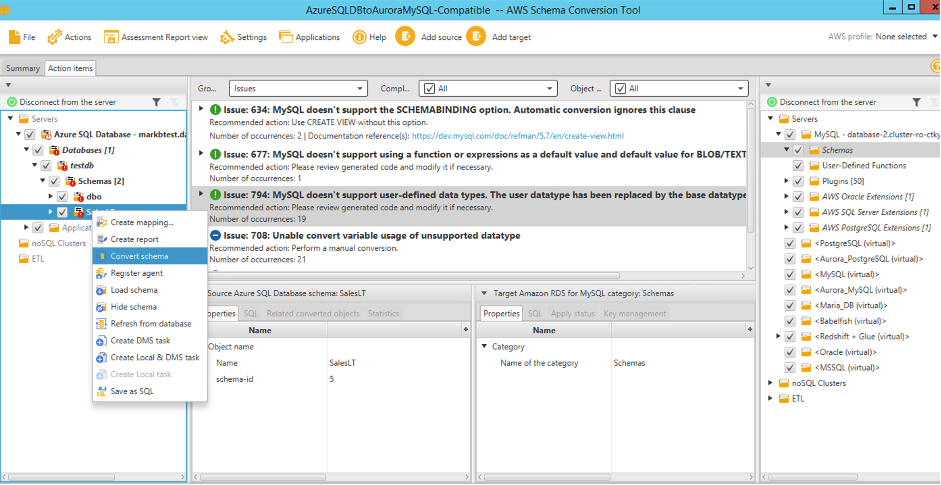Click the Add target icon
The width and height of the screenshot is (941, 485).
pos(476,37)
